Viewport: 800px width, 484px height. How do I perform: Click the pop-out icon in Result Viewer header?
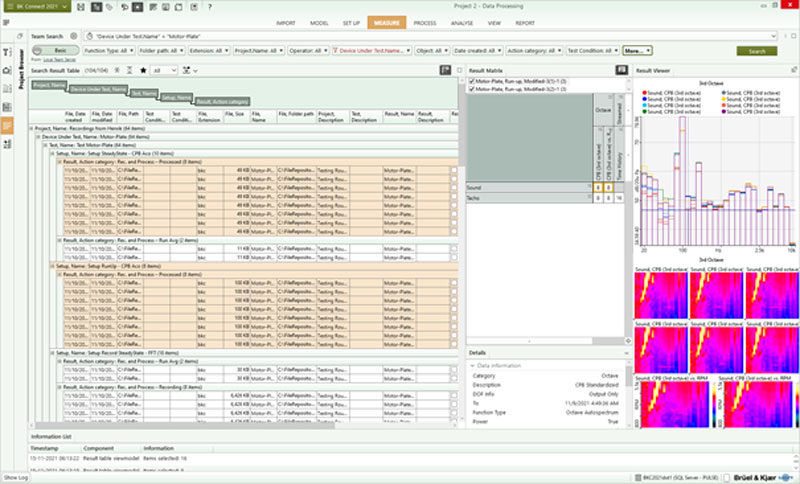(794, 70)
